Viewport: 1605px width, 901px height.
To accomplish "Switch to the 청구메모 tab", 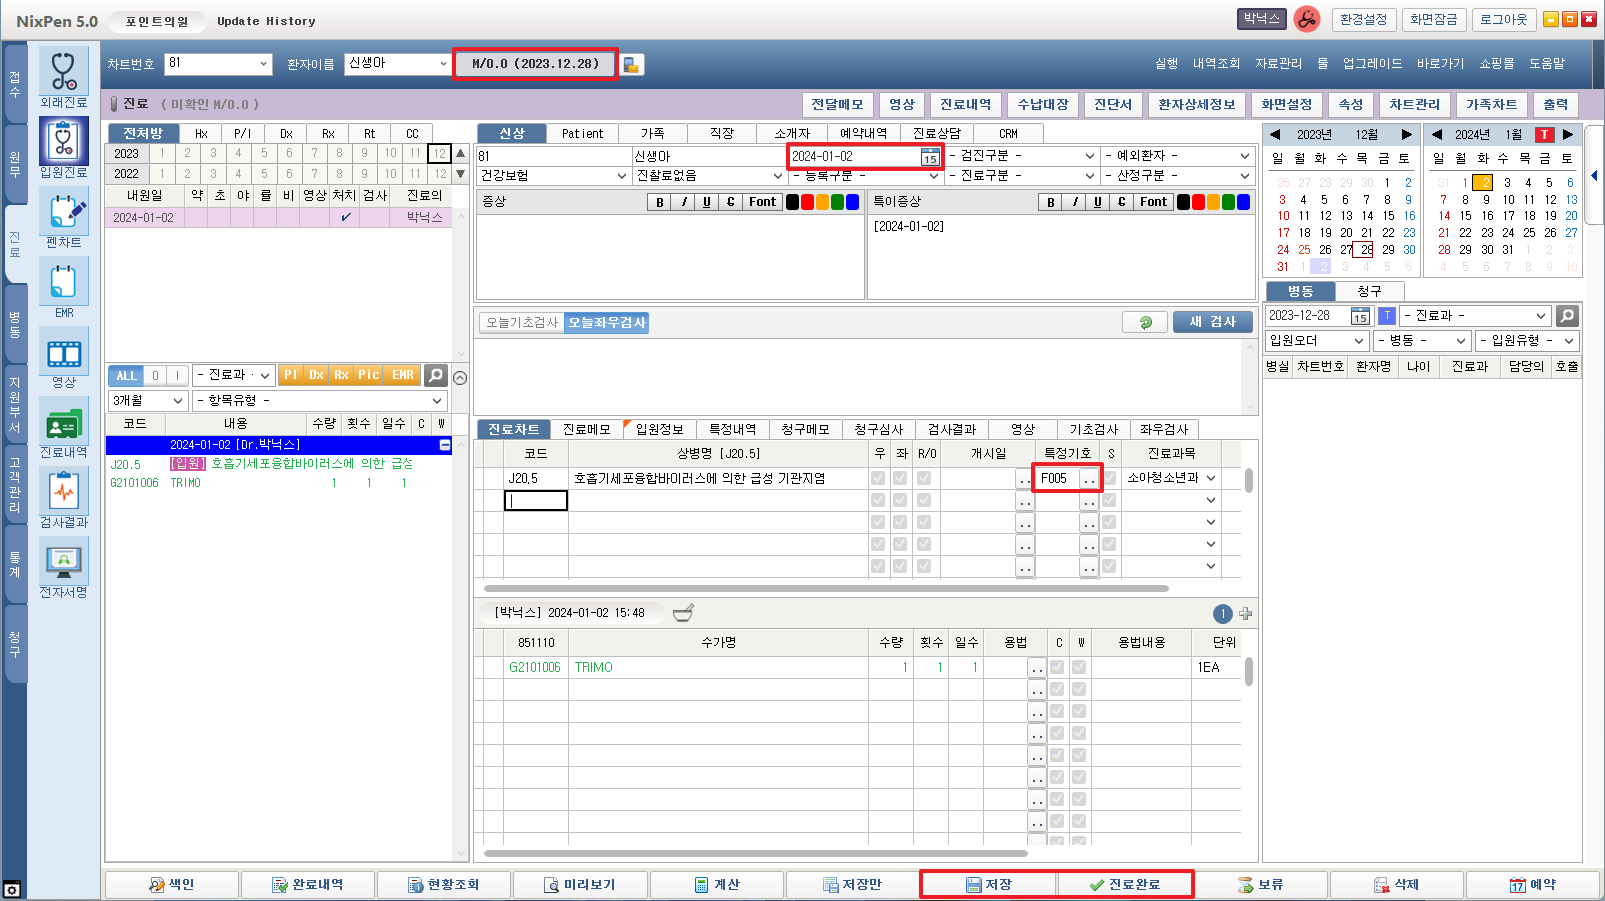I will [x=805, y=429].
